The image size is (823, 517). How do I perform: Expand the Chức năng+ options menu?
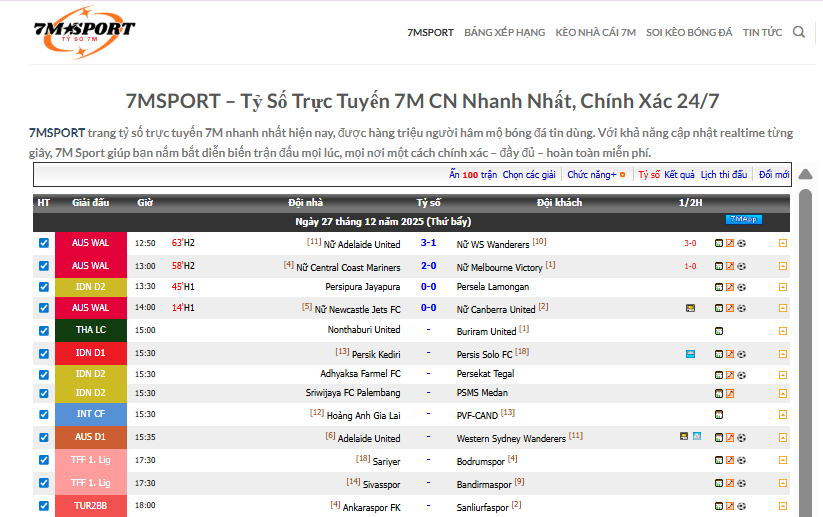pyautogui.click(x=597, y=174)
